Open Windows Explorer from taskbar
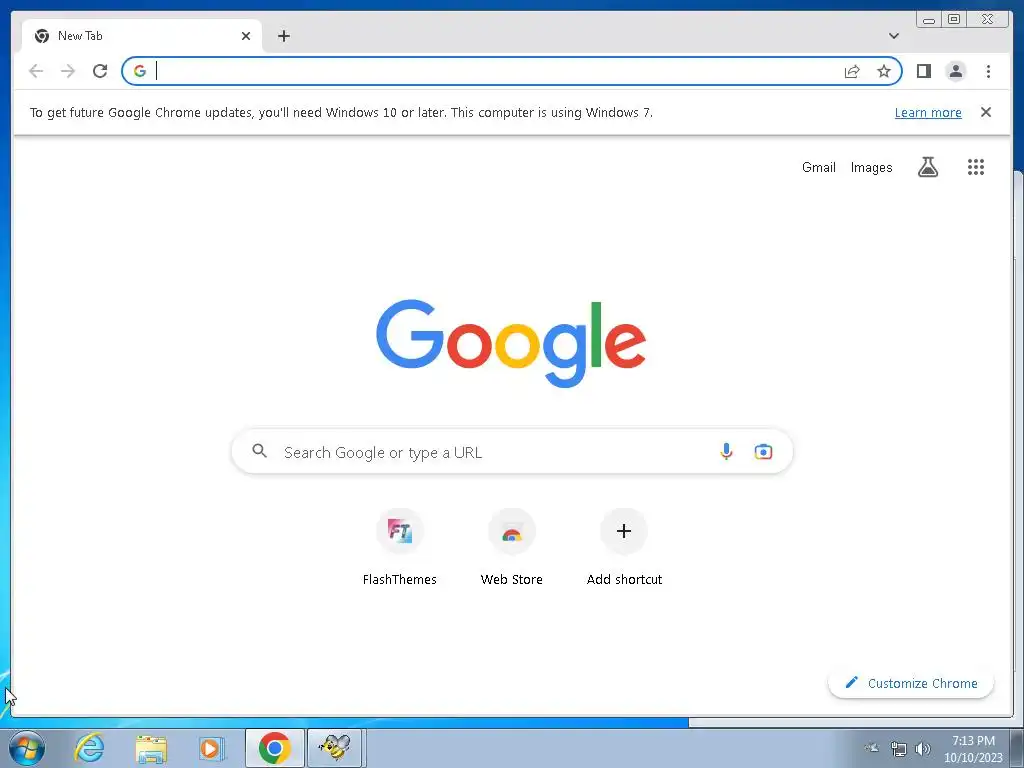 (x=151, y=749)
